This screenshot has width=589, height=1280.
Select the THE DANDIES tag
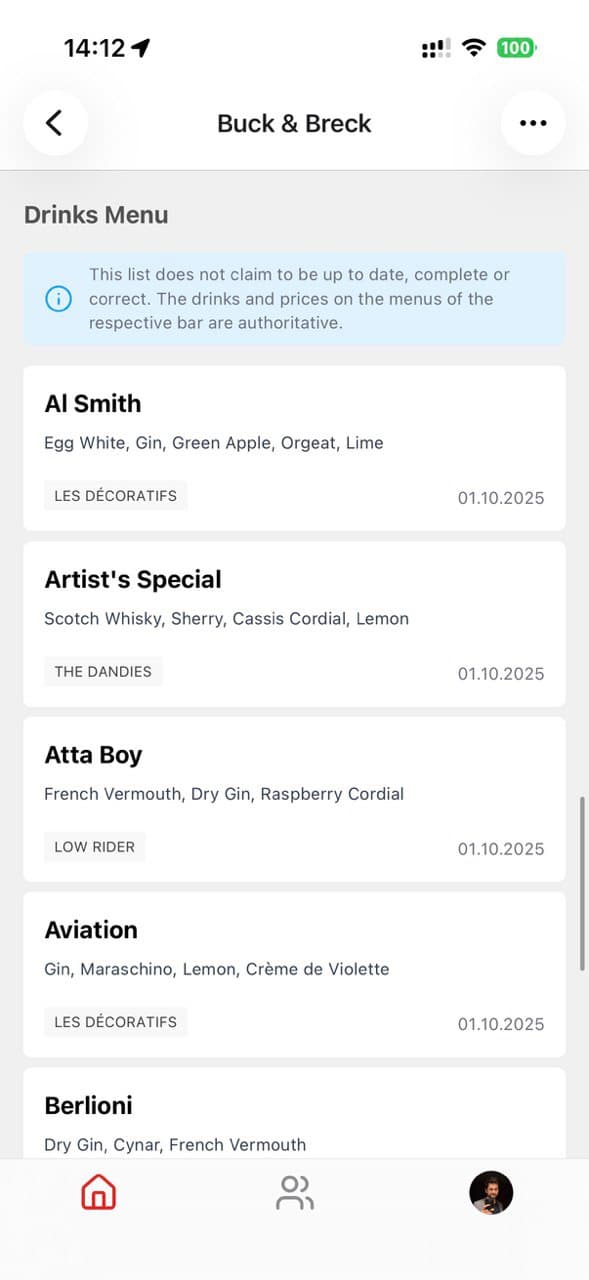102,671
